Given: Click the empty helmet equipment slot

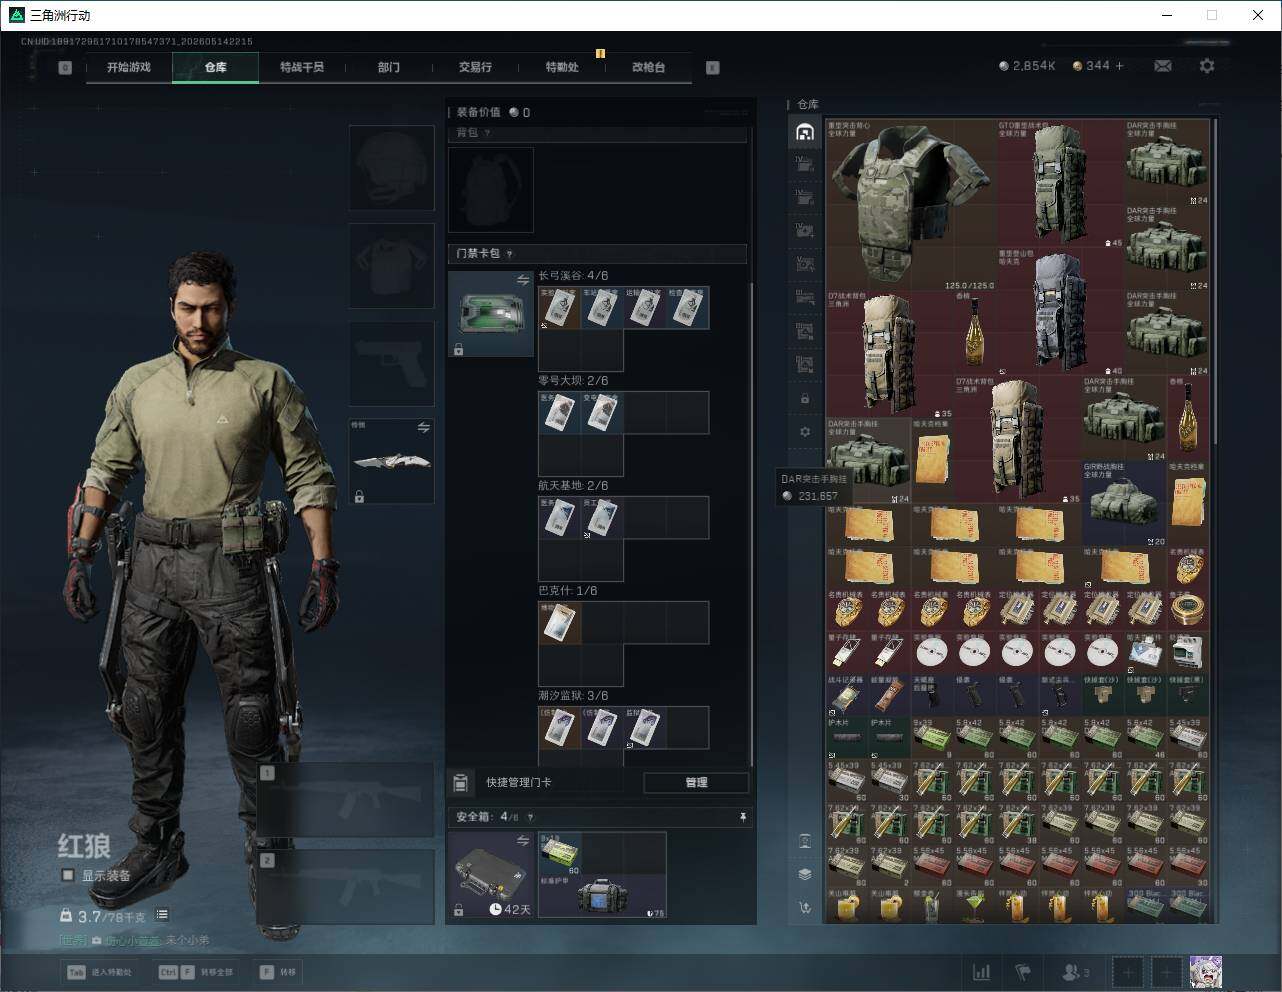Looking at the screenshot, I should tap(392, 167).
